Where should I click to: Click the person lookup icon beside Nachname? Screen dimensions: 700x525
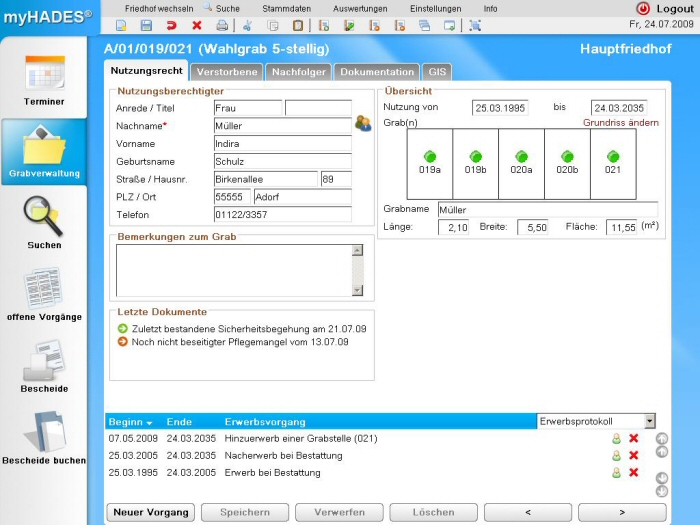pos(363,123)
